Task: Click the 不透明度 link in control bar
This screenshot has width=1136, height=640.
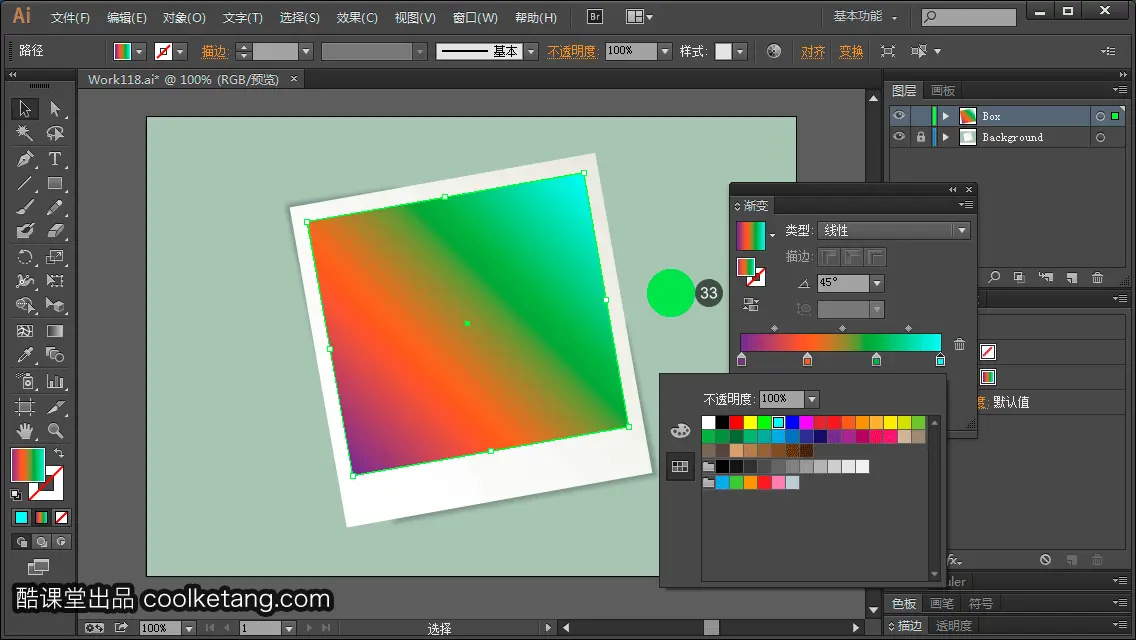Action: pos(572,51)
